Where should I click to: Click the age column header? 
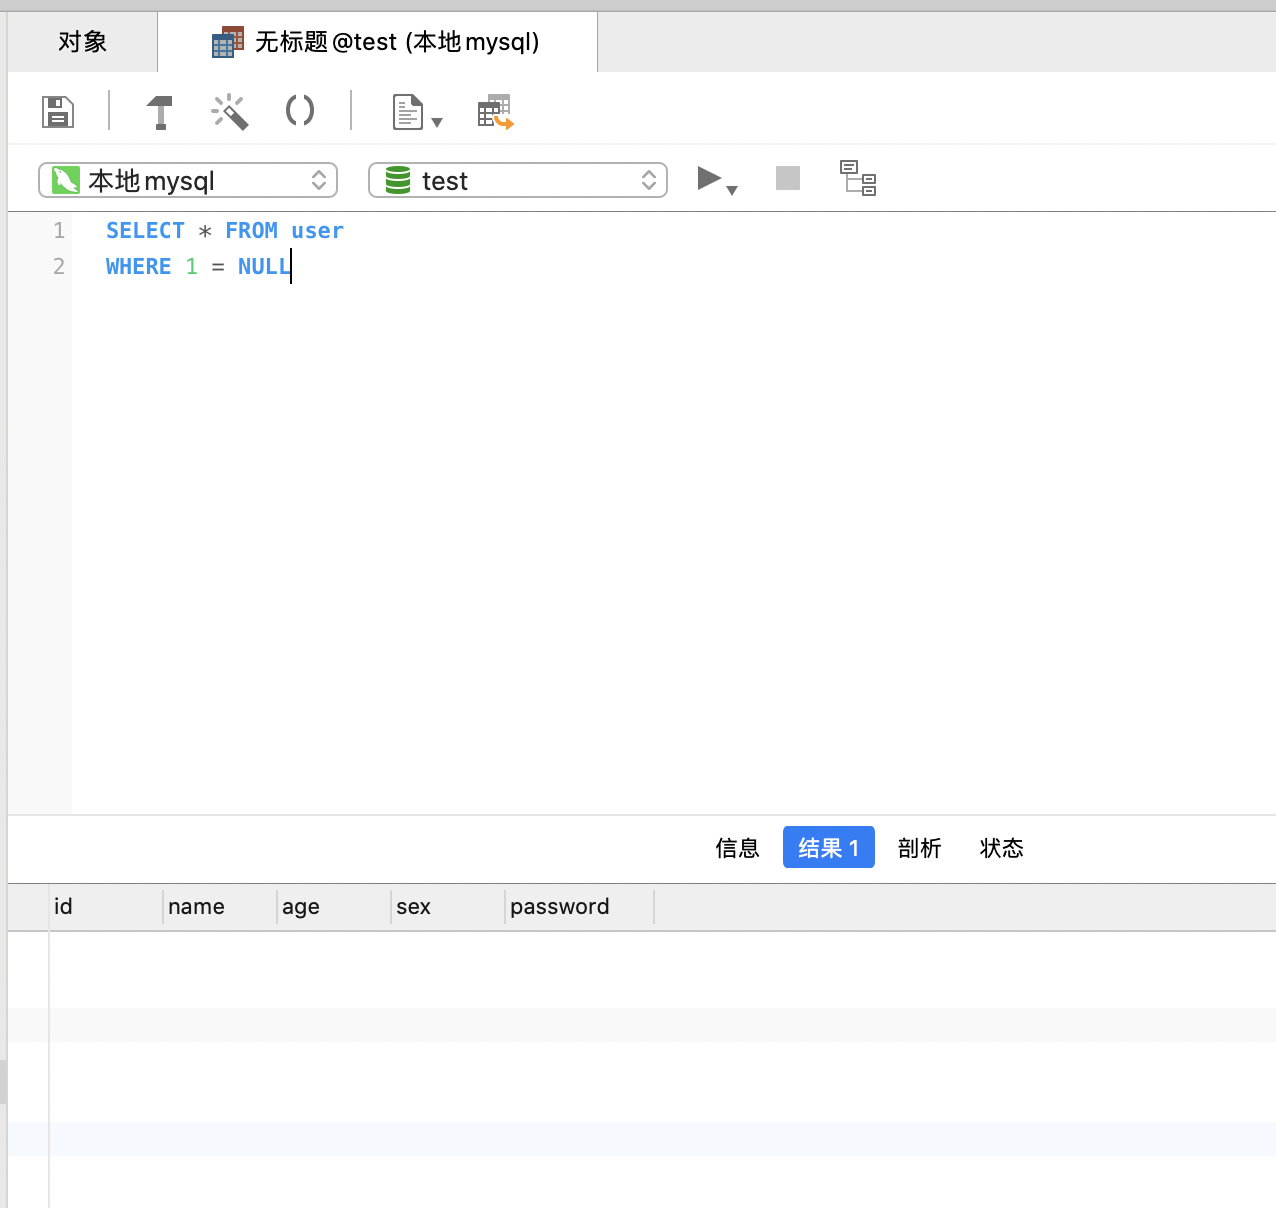coord(334,907)
